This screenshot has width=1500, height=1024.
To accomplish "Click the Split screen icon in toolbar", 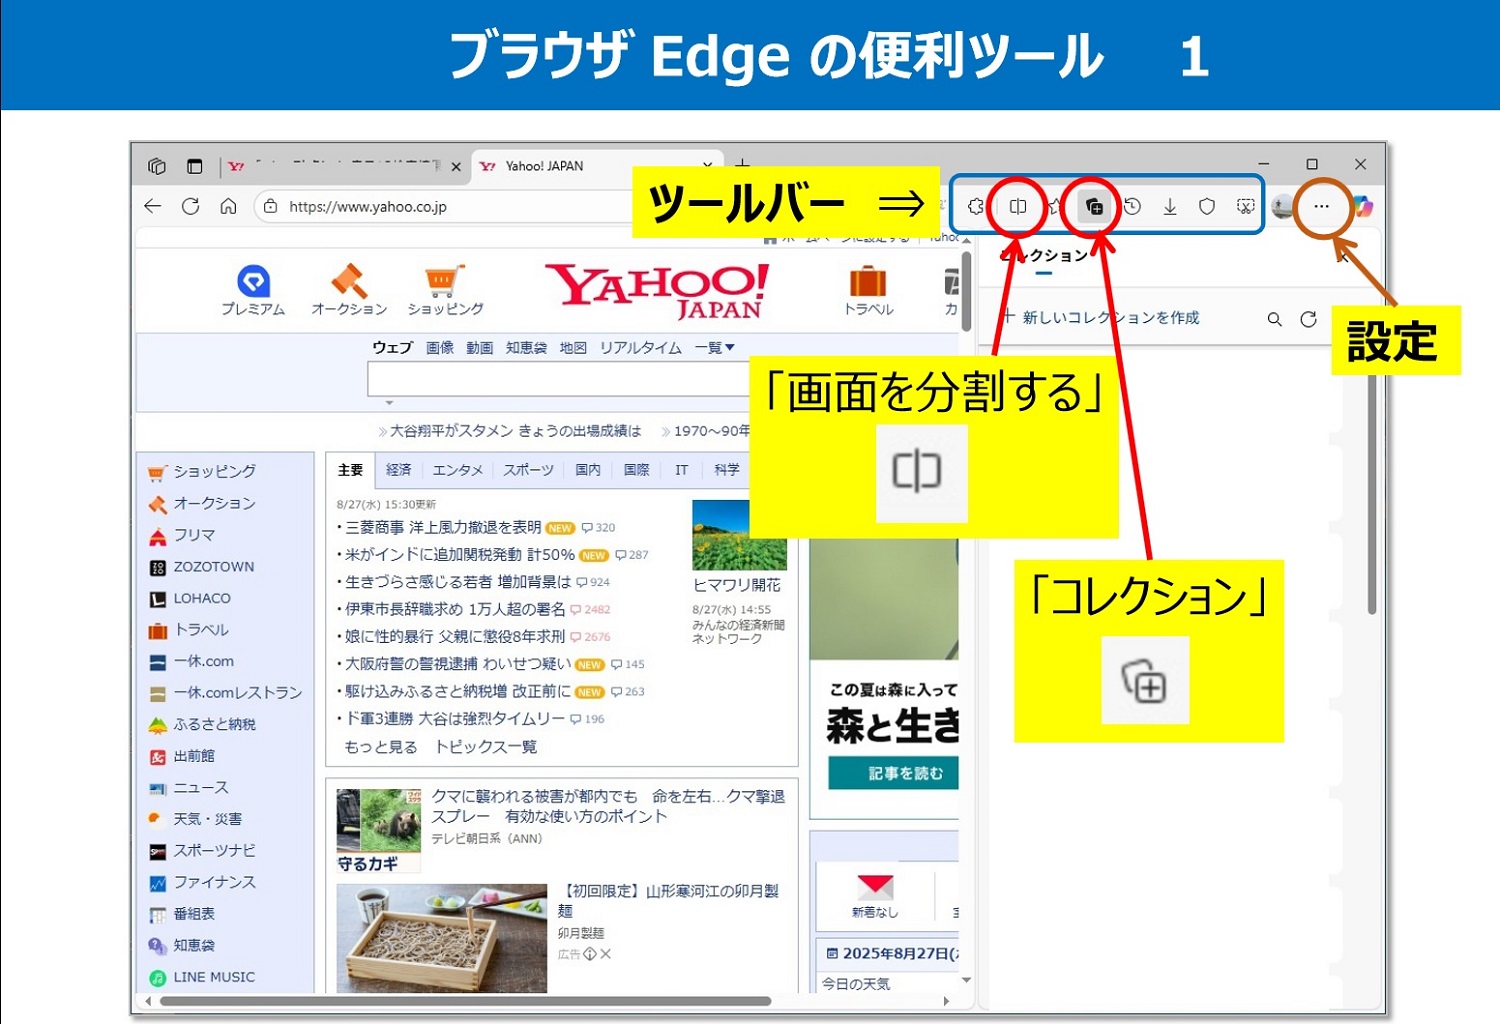I will coord(1017,207).
